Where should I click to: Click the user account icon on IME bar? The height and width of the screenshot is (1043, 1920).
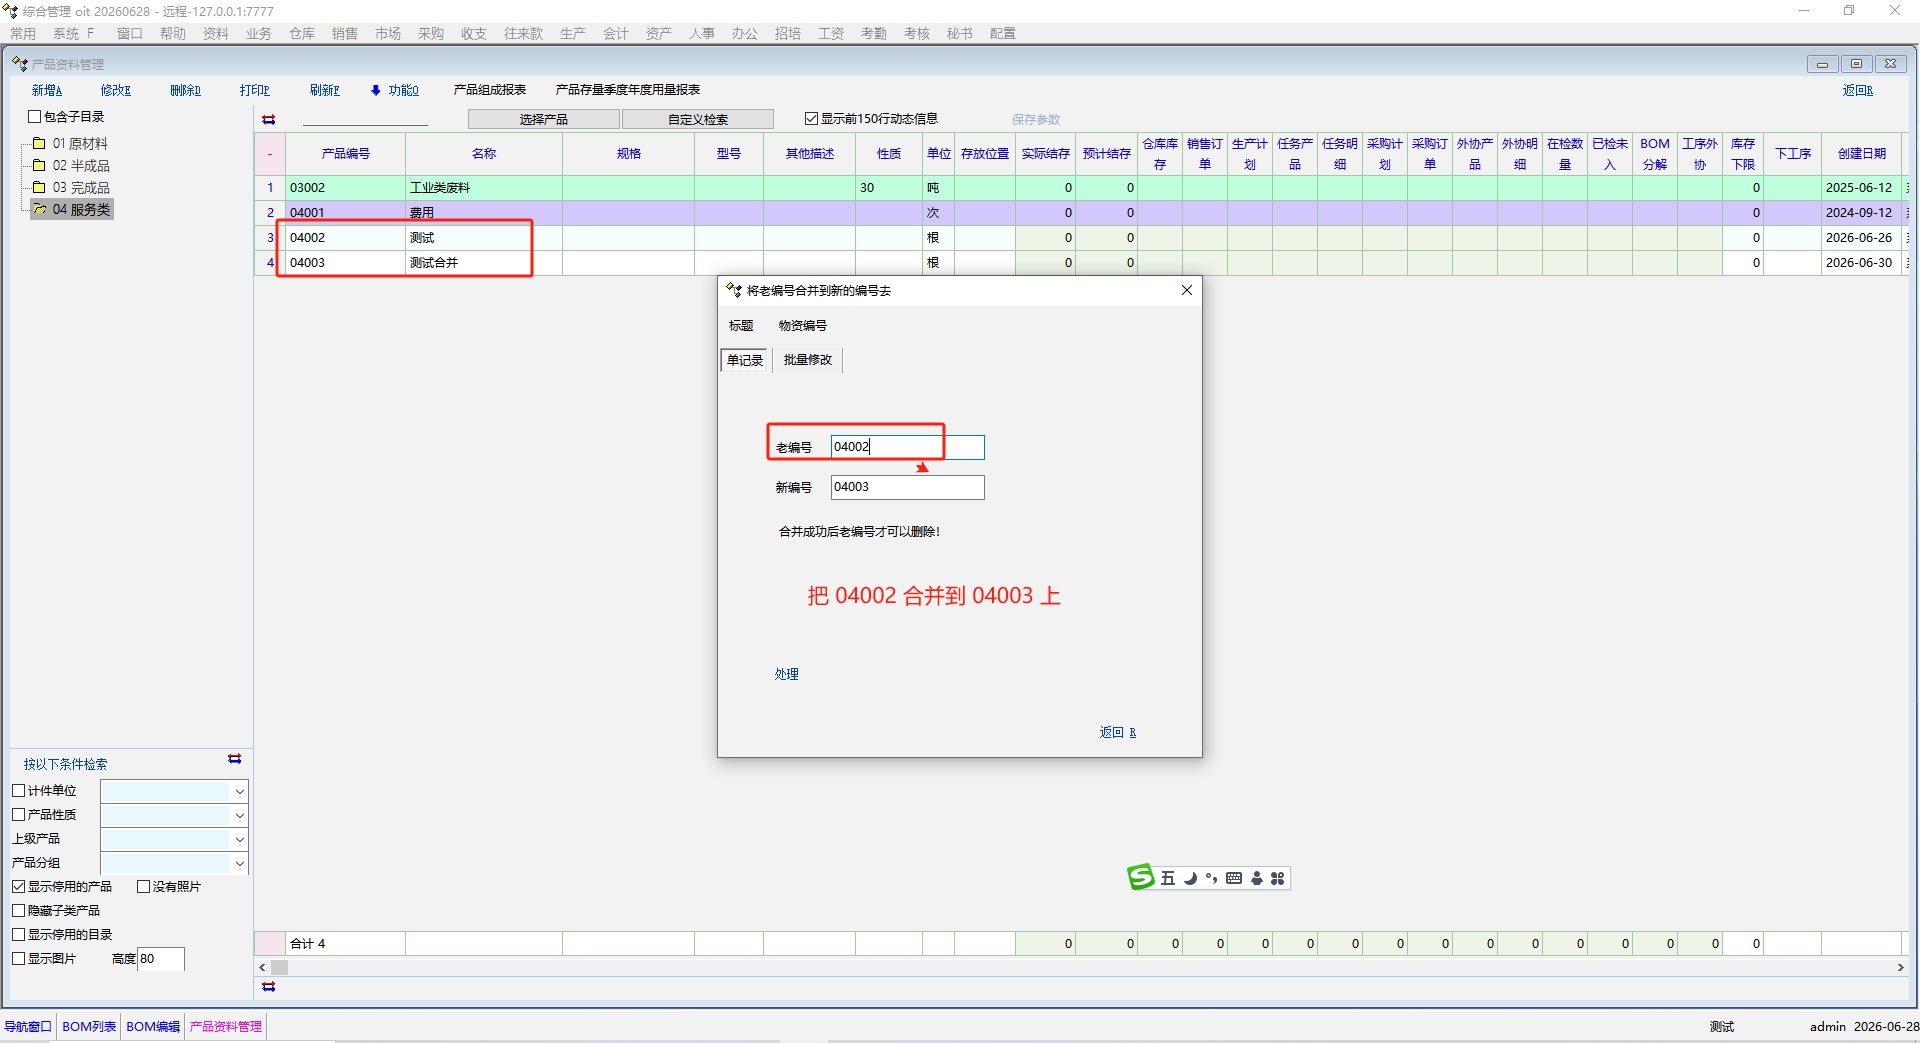coord(1257,879)
